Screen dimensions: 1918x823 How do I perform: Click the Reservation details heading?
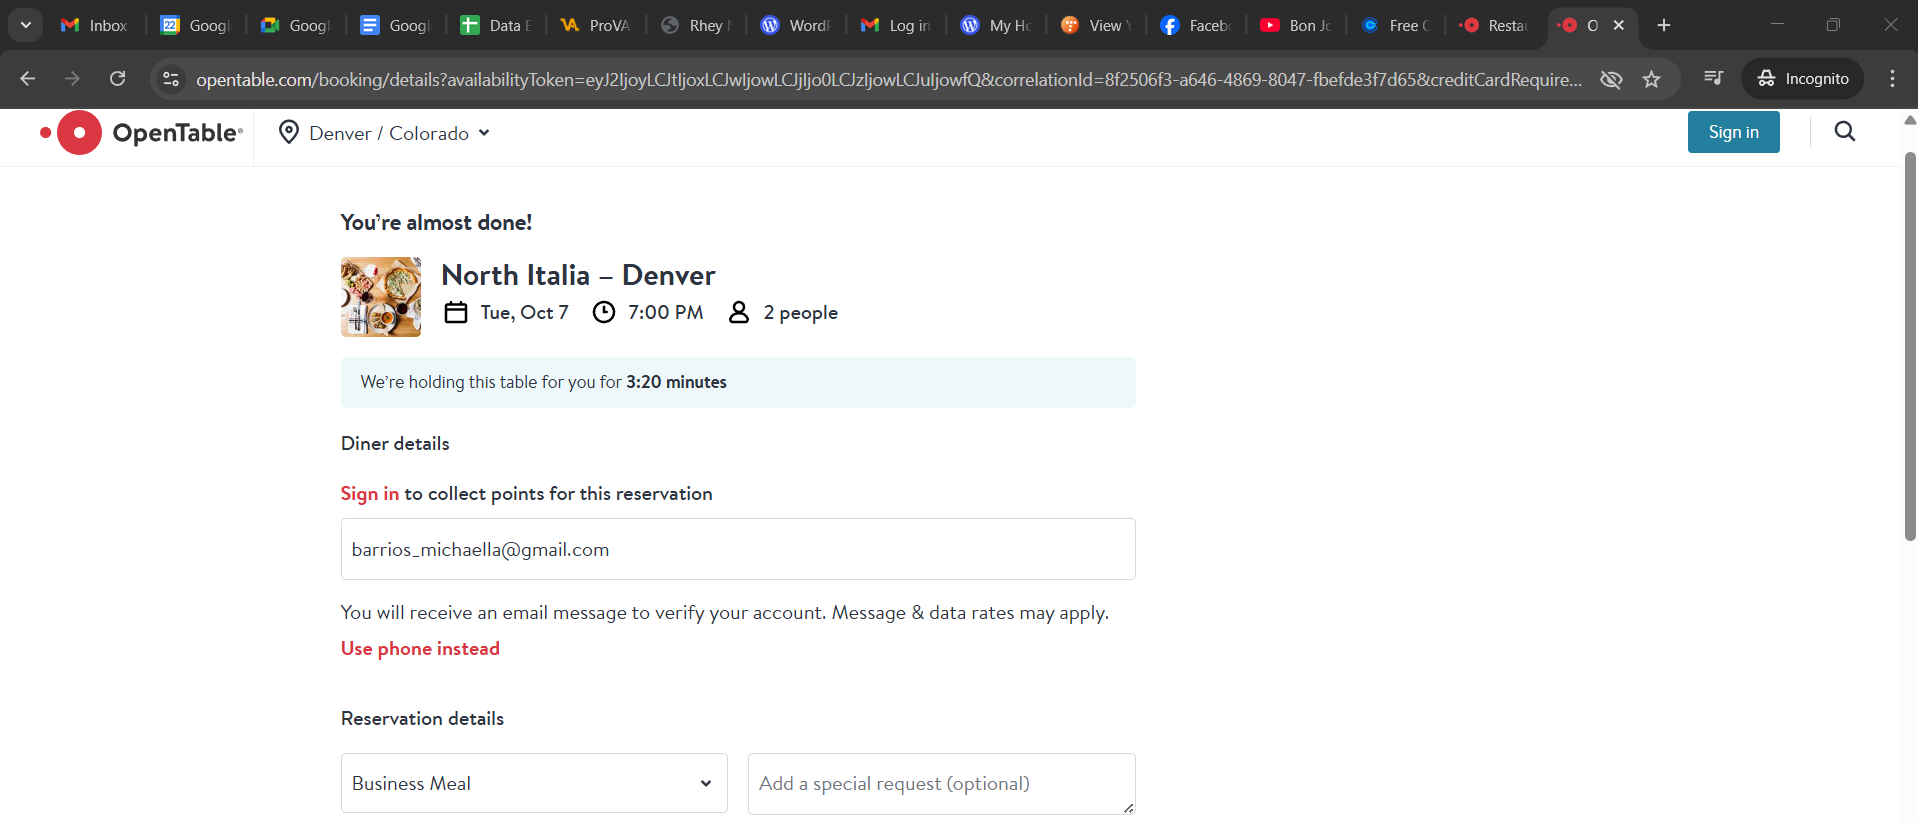pyautogui.click(x=422, y=719)
